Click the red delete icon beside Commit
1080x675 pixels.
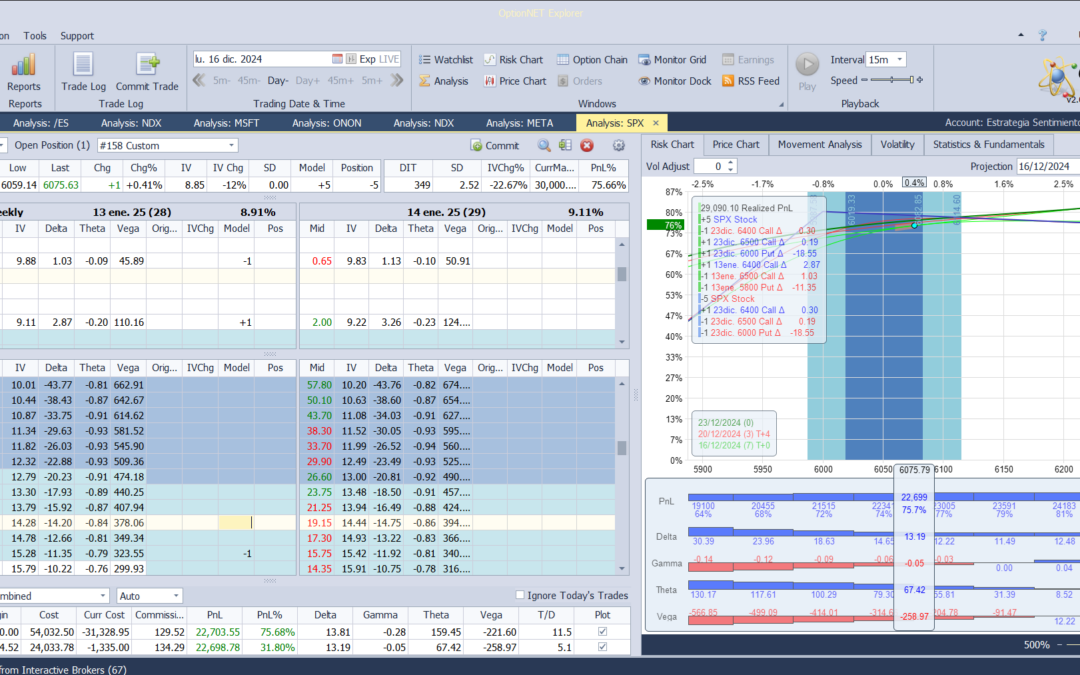(587, 146)
